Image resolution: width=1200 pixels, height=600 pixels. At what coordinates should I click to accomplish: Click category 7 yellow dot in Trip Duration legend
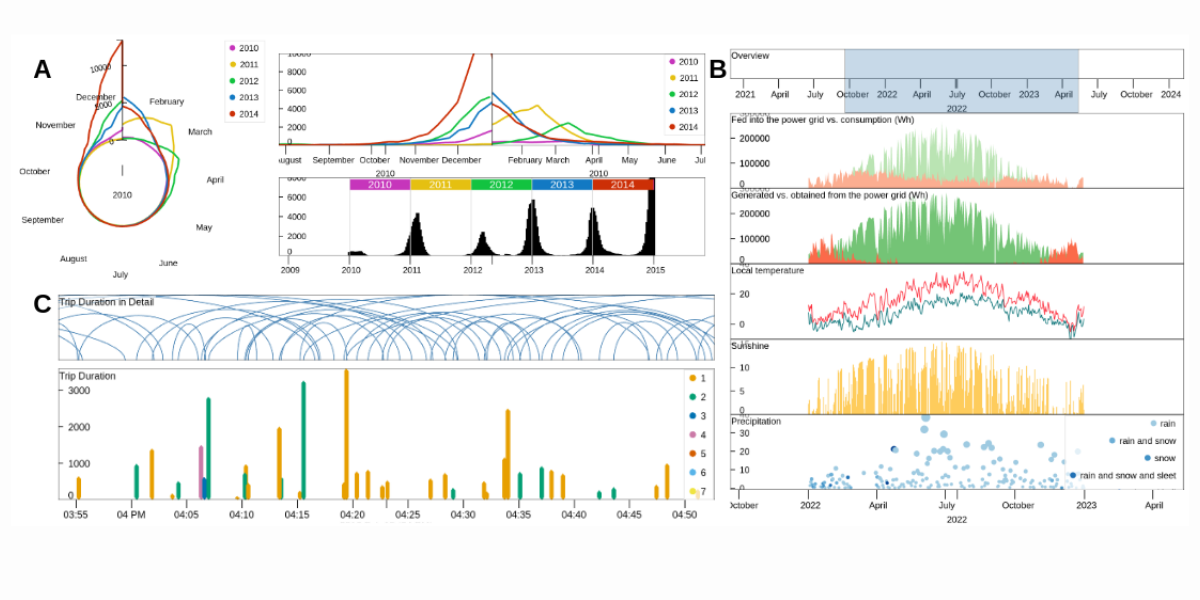click(x=693, y=492)
